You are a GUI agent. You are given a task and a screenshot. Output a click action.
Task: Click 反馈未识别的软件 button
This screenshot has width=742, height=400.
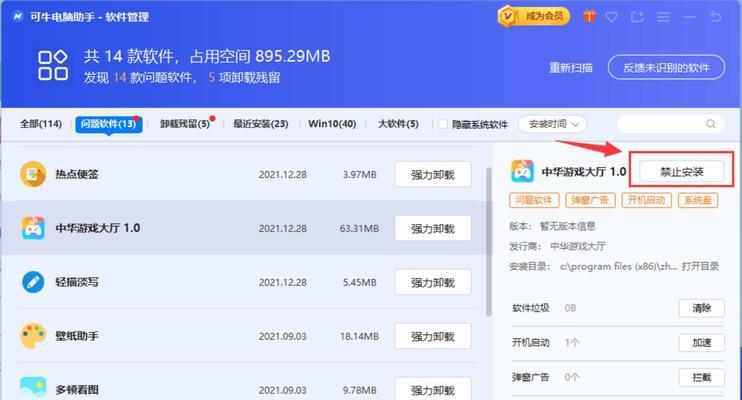pyautogui.click(x=666, y=68)
